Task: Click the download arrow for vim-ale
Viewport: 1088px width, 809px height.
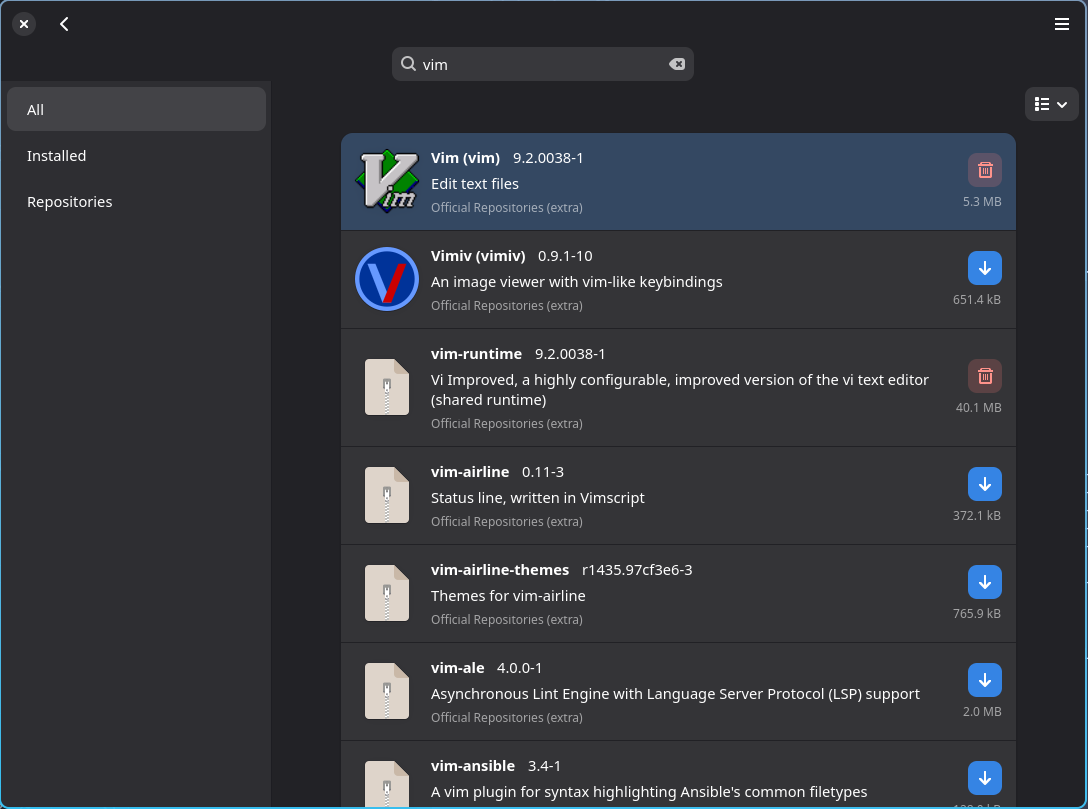Action: coord(984,680)
